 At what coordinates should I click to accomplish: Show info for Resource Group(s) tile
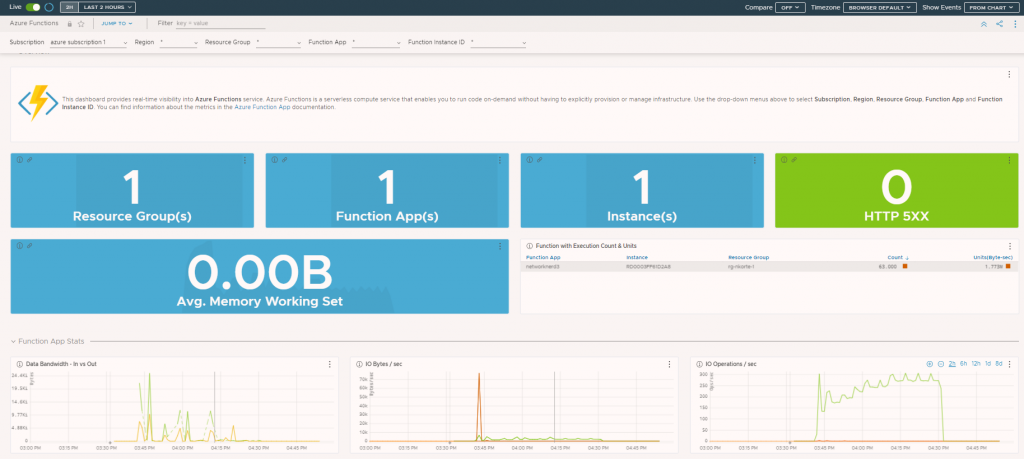click(x=20, y=160)
